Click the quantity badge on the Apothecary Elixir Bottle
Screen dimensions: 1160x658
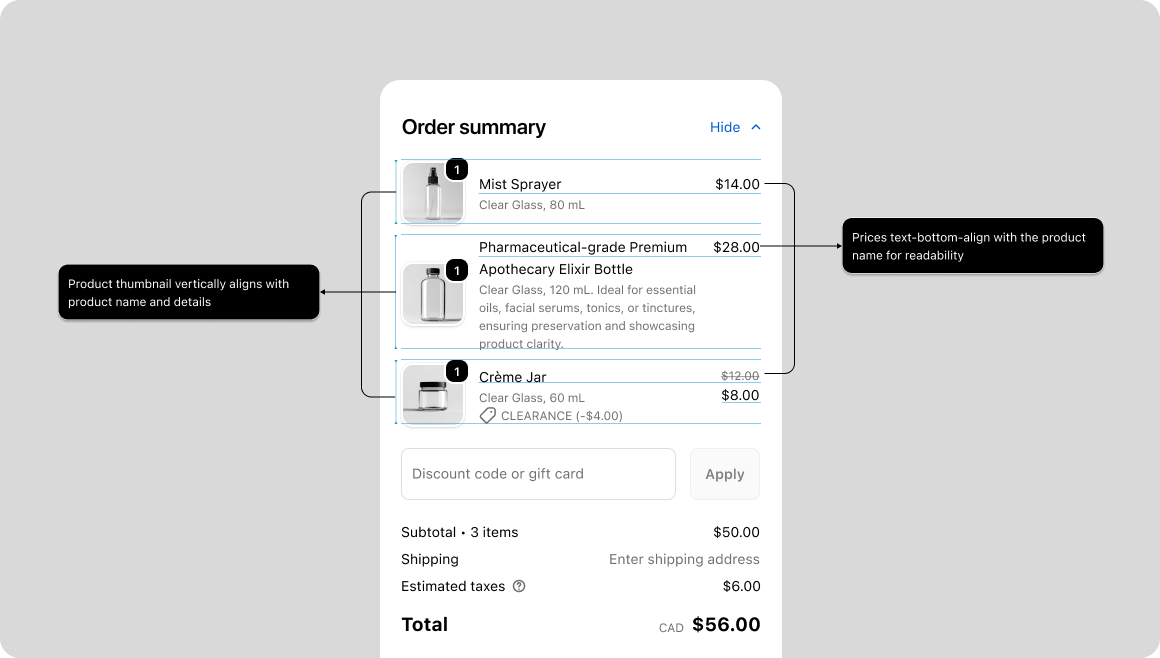pyautogui.click(x=457, y=270)
